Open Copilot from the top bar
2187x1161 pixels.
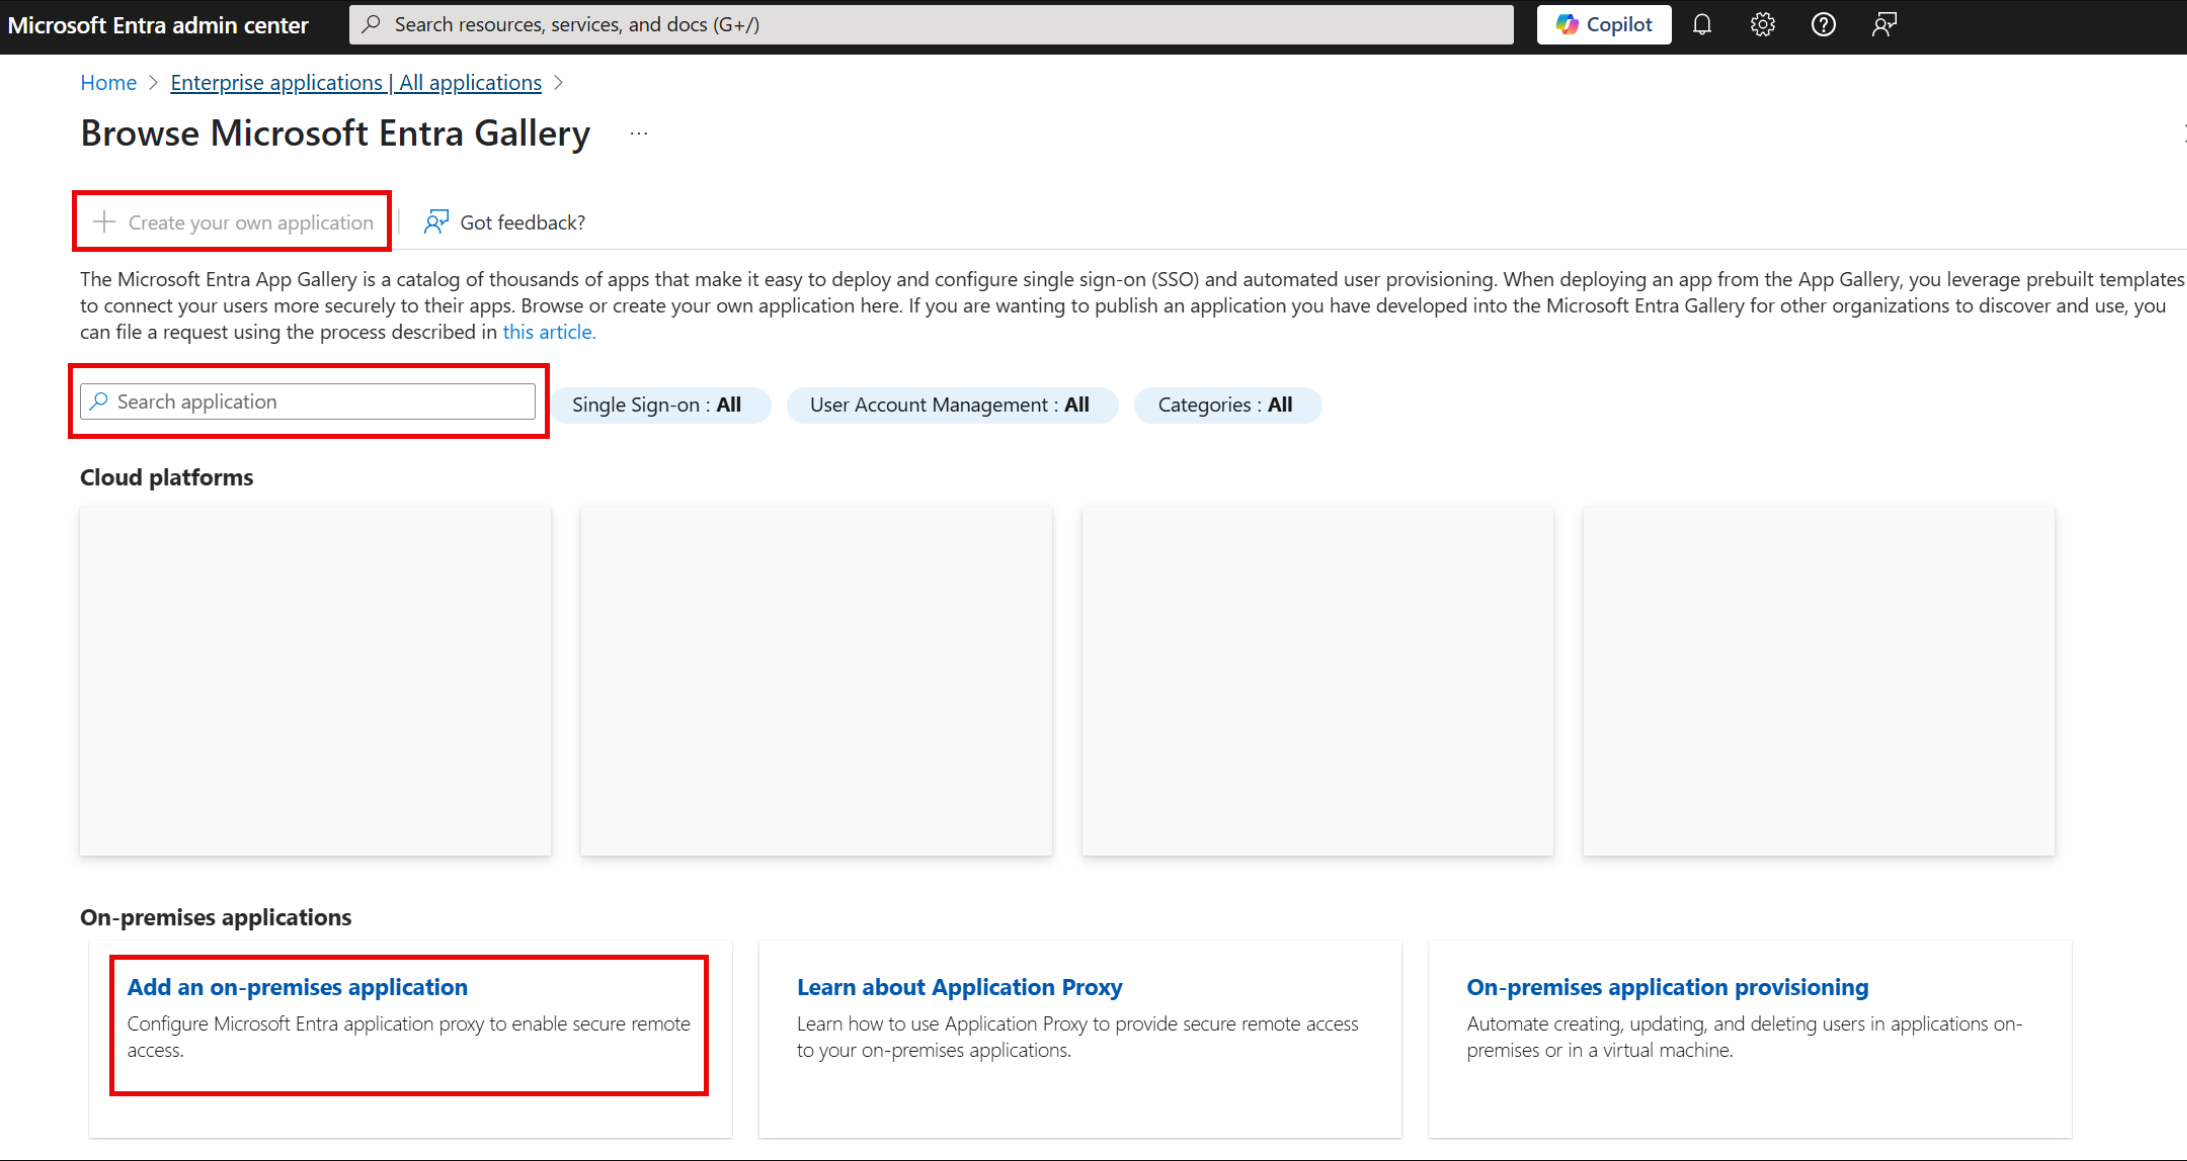click(1603, 24)
